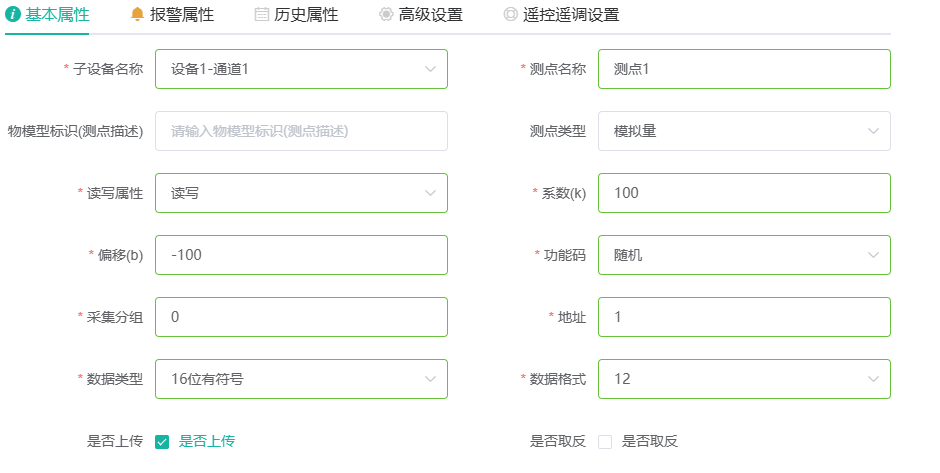Screen dimensions: 940x473
Task: Enable the 是否取反 checkbox
Action: 605,442
